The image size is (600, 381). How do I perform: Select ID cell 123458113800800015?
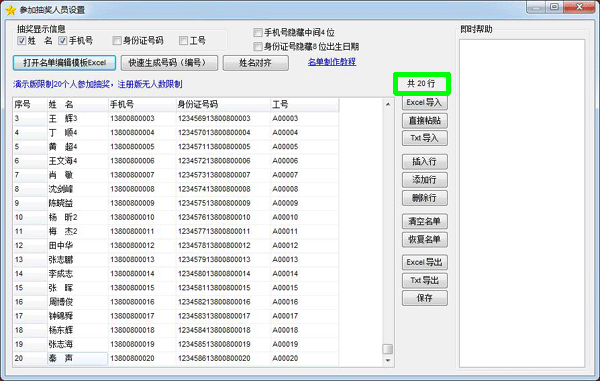click(x=223, y=288)
